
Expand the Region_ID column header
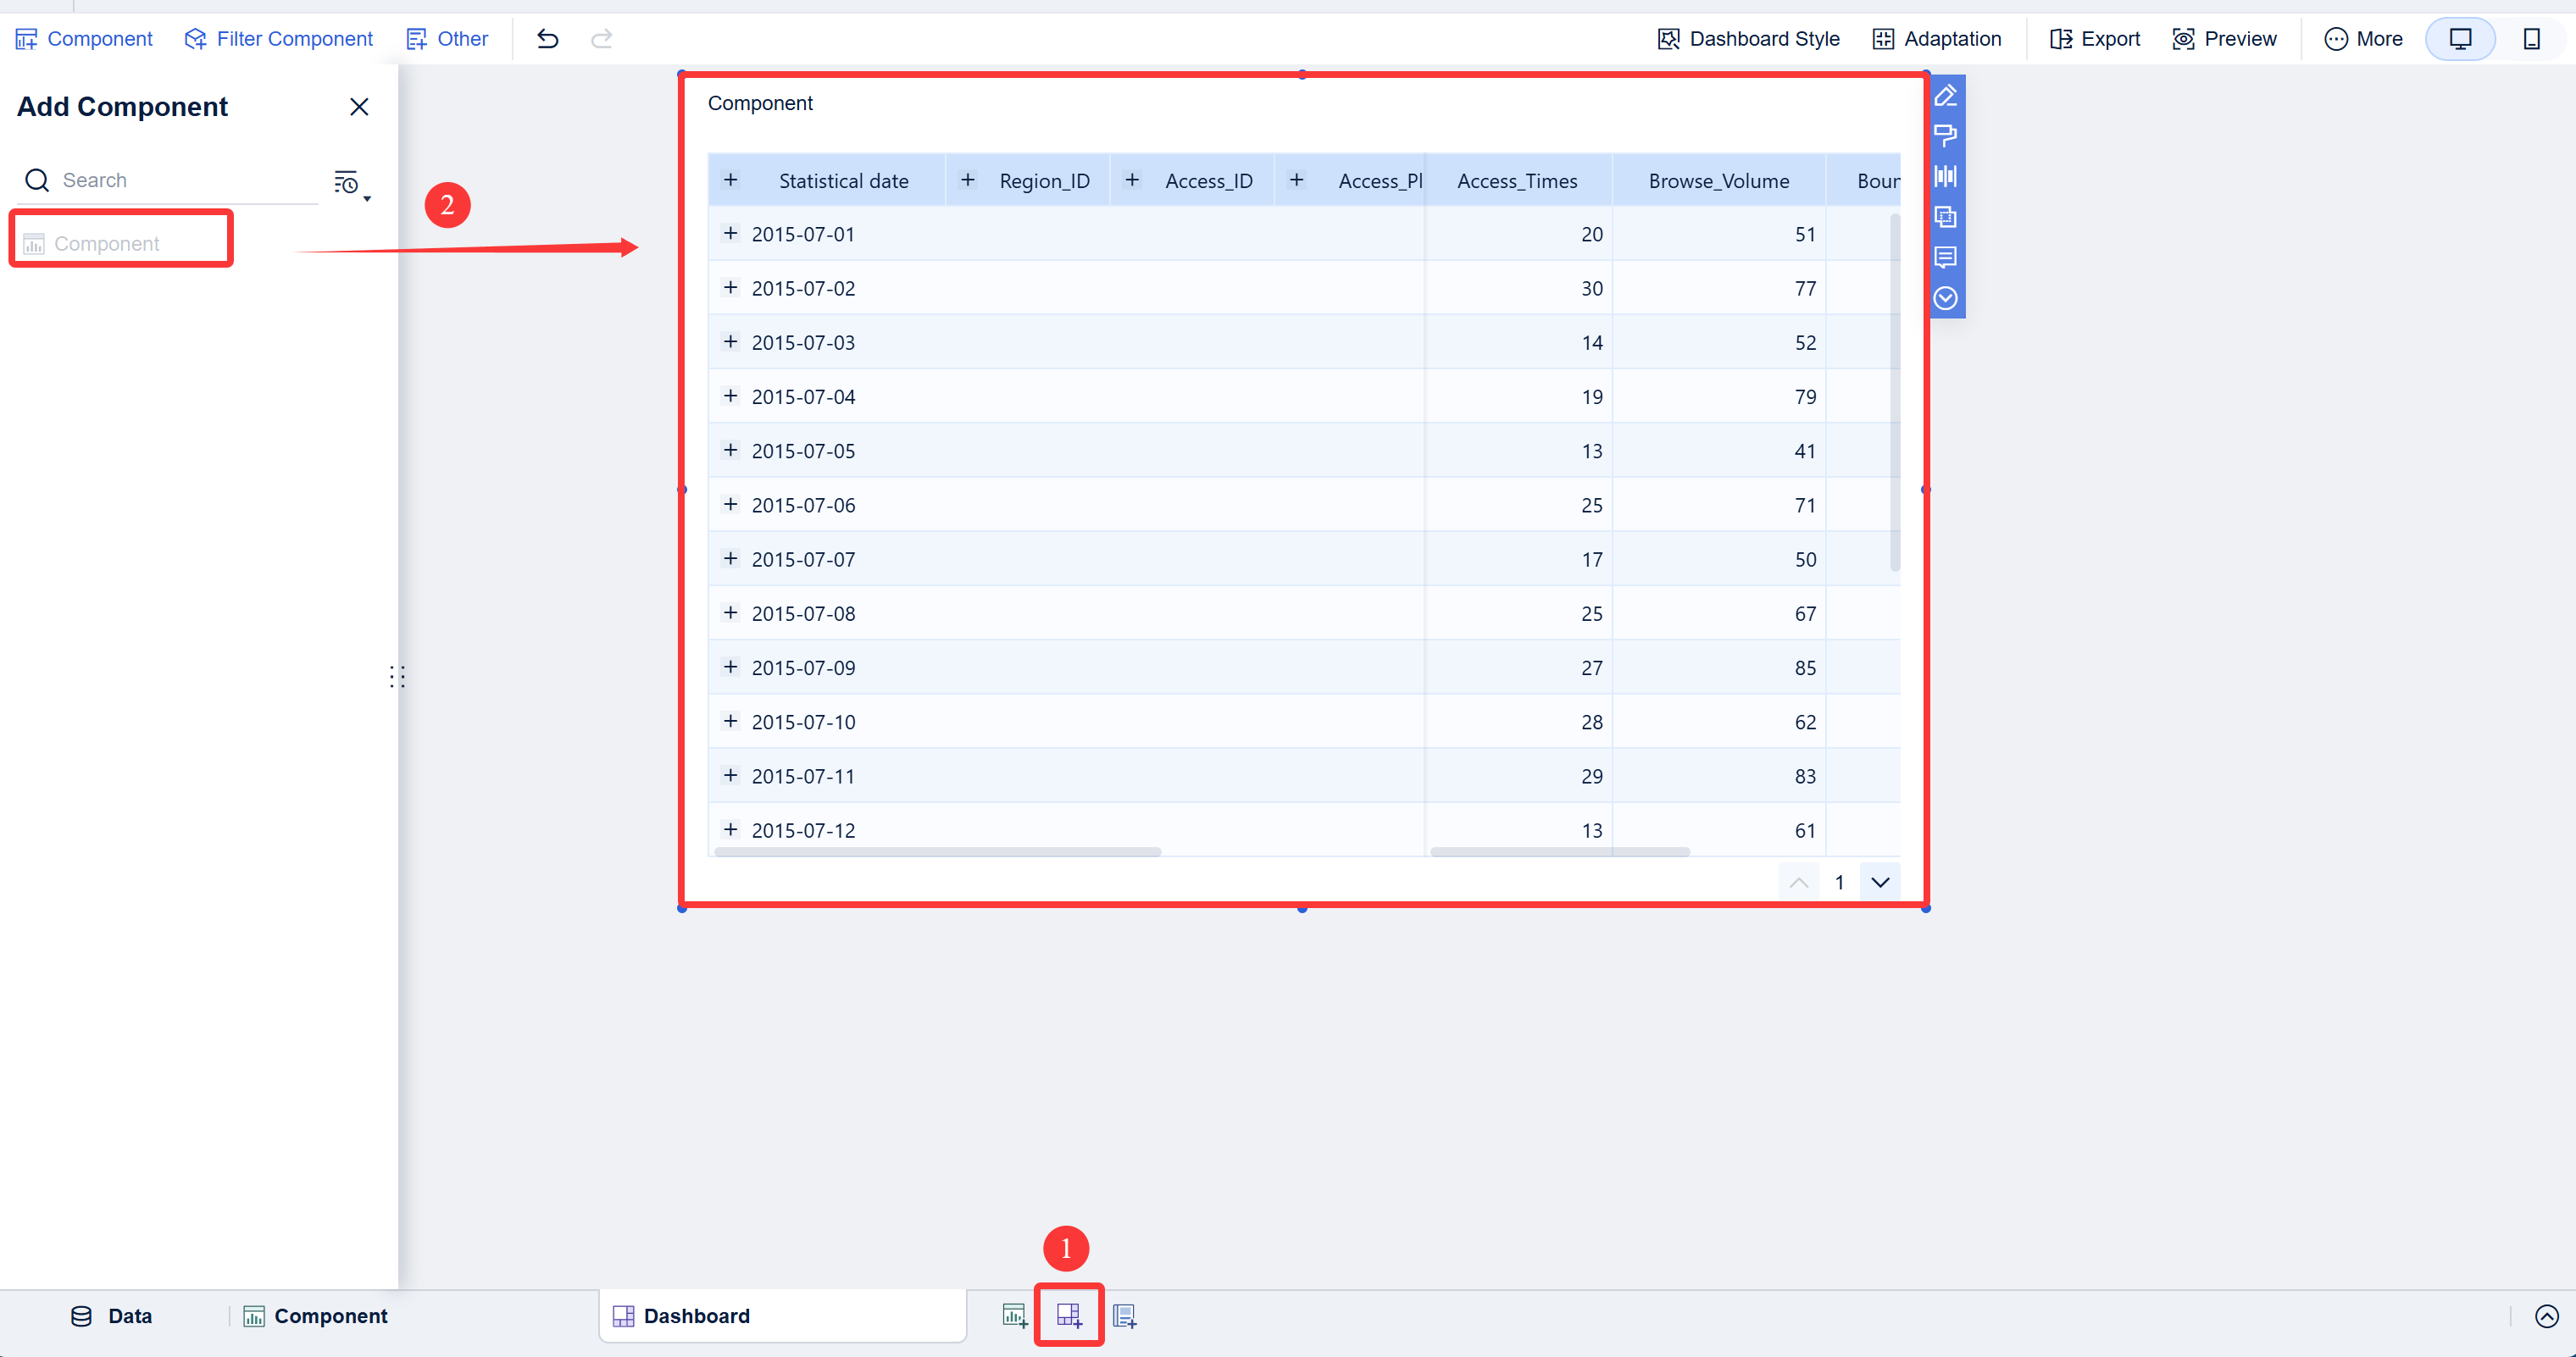tap(967, 180)
